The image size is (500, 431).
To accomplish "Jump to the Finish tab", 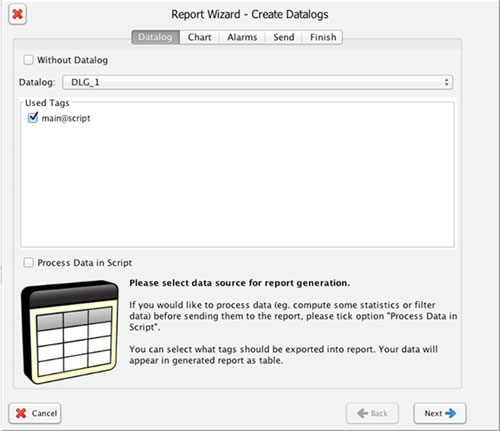I will pos(323,37).
